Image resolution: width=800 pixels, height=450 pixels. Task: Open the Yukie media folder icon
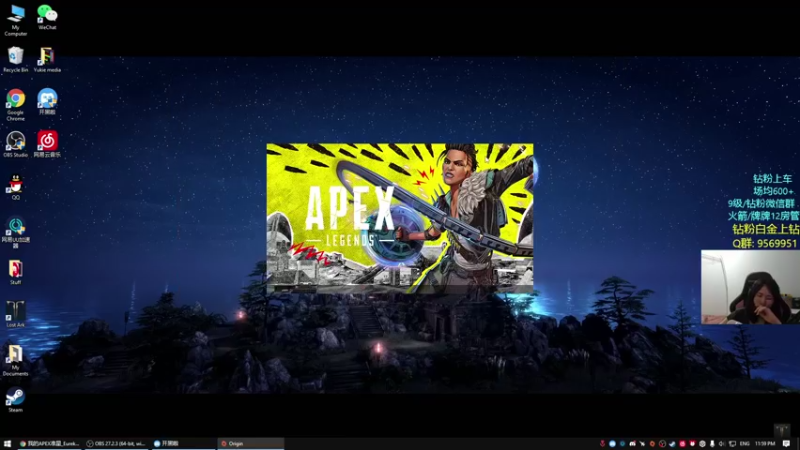[x=47, y=59]
